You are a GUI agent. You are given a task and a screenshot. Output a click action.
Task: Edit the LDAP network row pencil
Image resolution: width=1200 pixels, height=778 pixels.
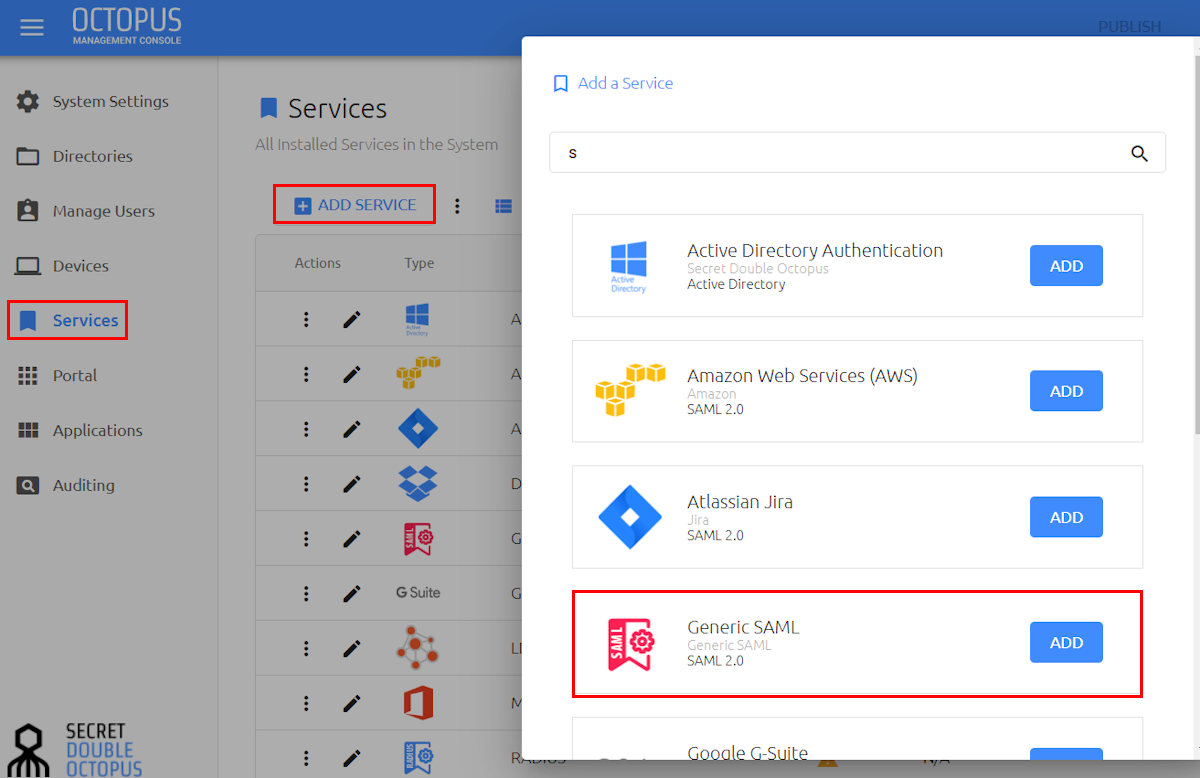click(x=352, y=649)
